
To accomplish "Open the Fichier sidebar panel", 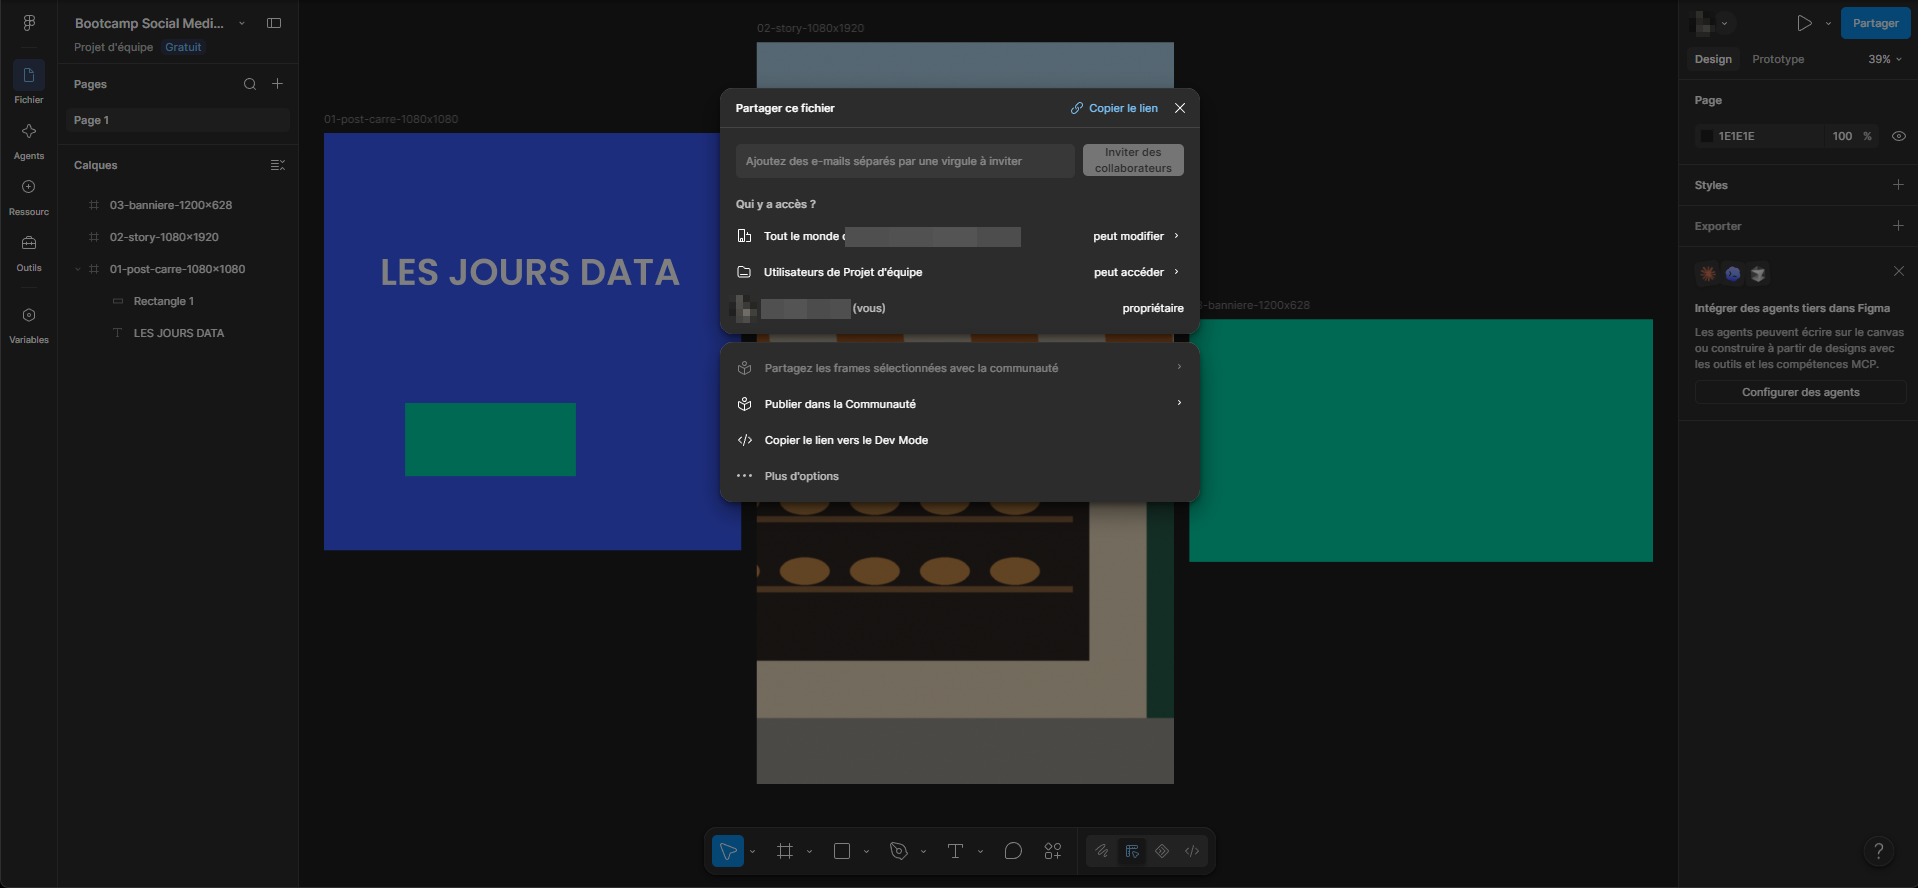I will point(29,83).
